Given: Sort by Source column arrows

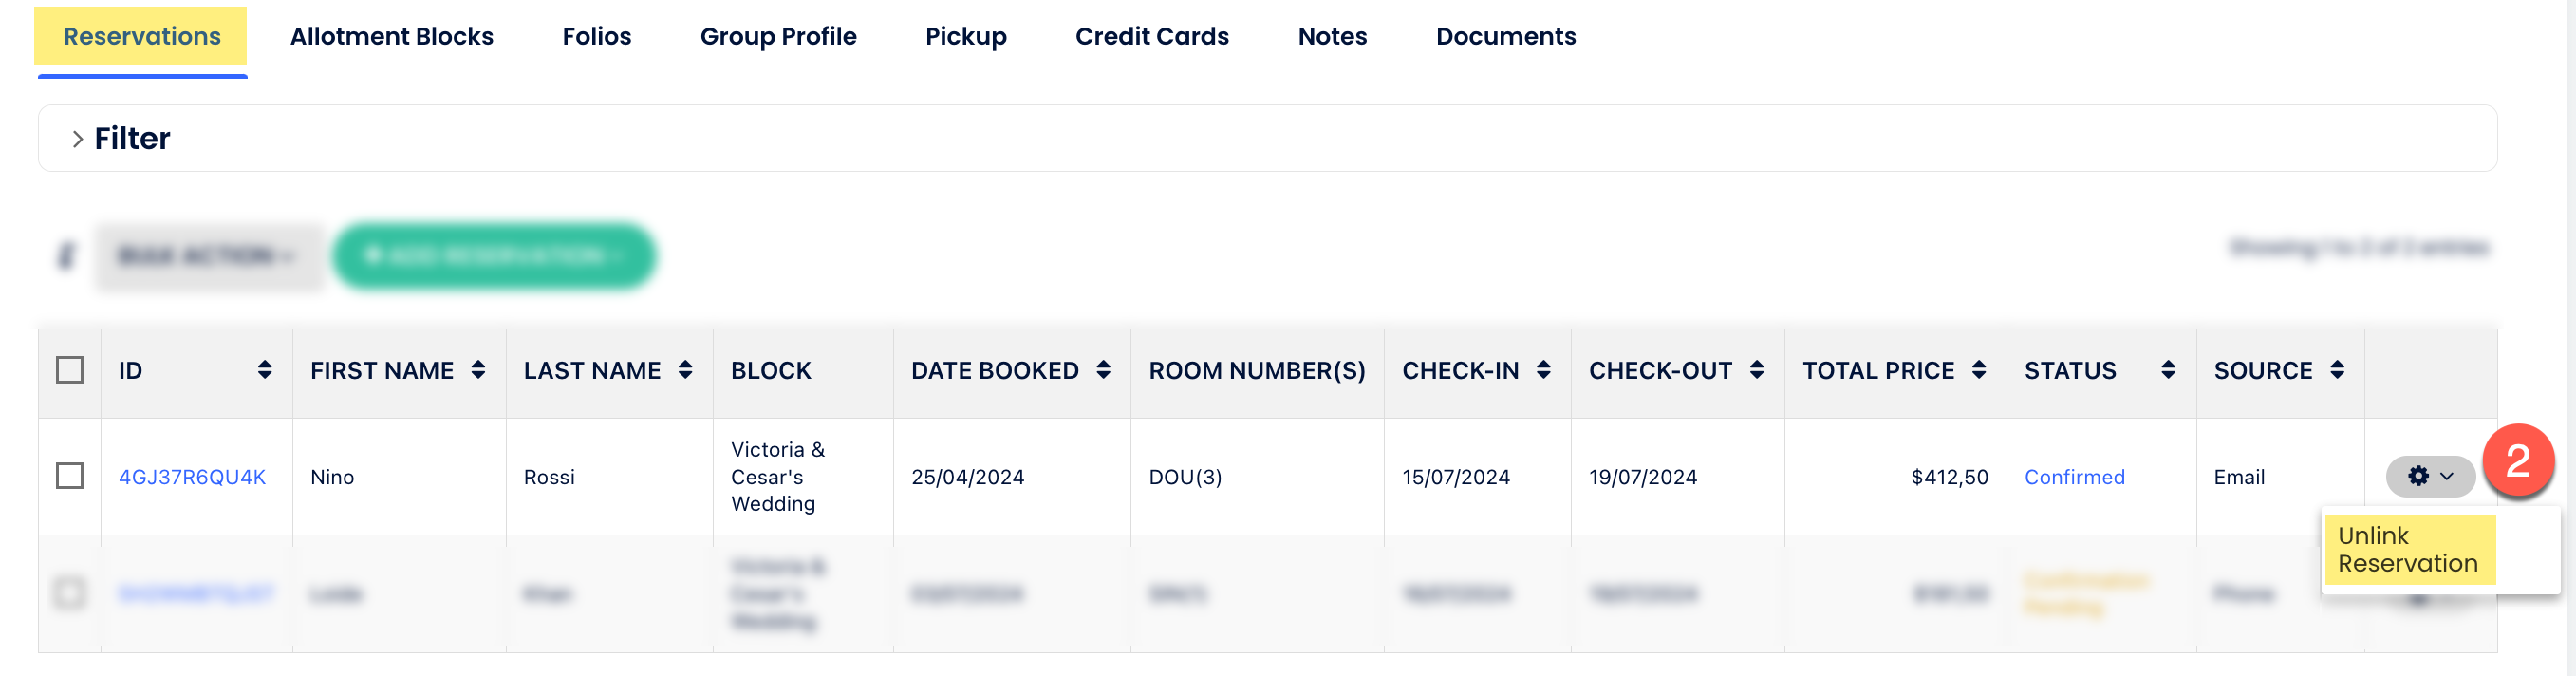Looking at the screenshot, I should coord(2336,370).
